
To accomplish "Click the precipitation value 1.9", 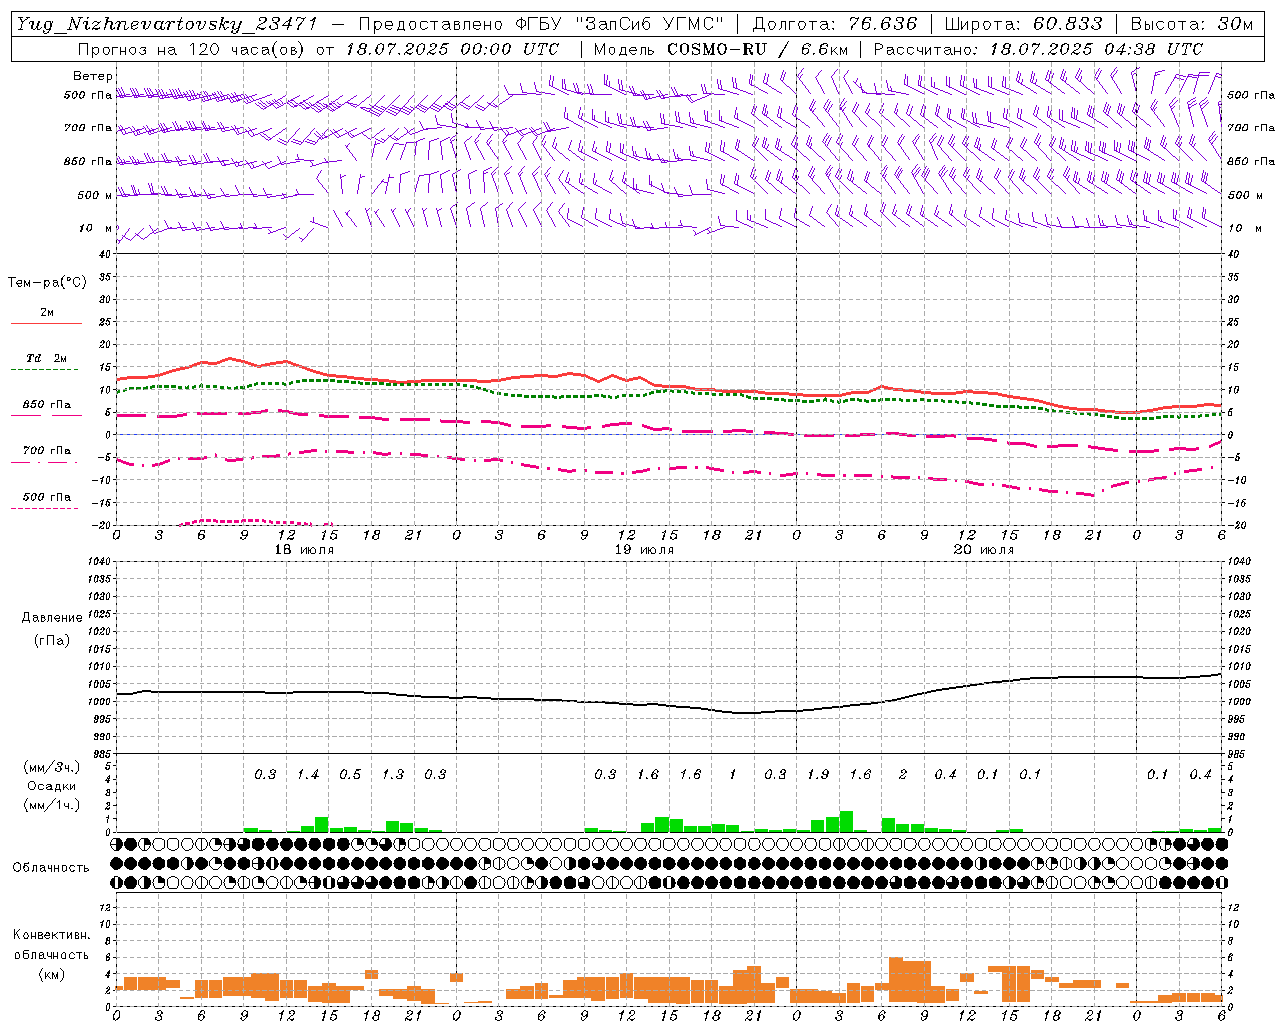I will tap(818, 774).
